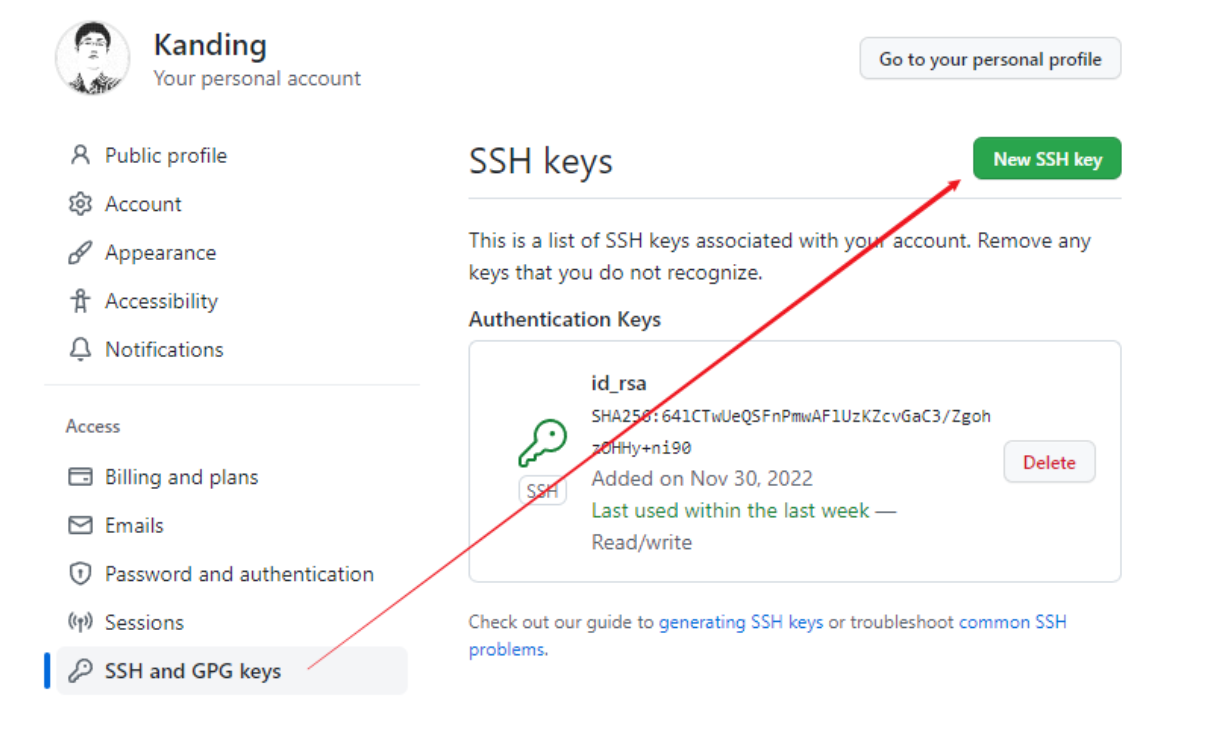
Task: Click the Accessibility figure icon
Action: [80, 301]
